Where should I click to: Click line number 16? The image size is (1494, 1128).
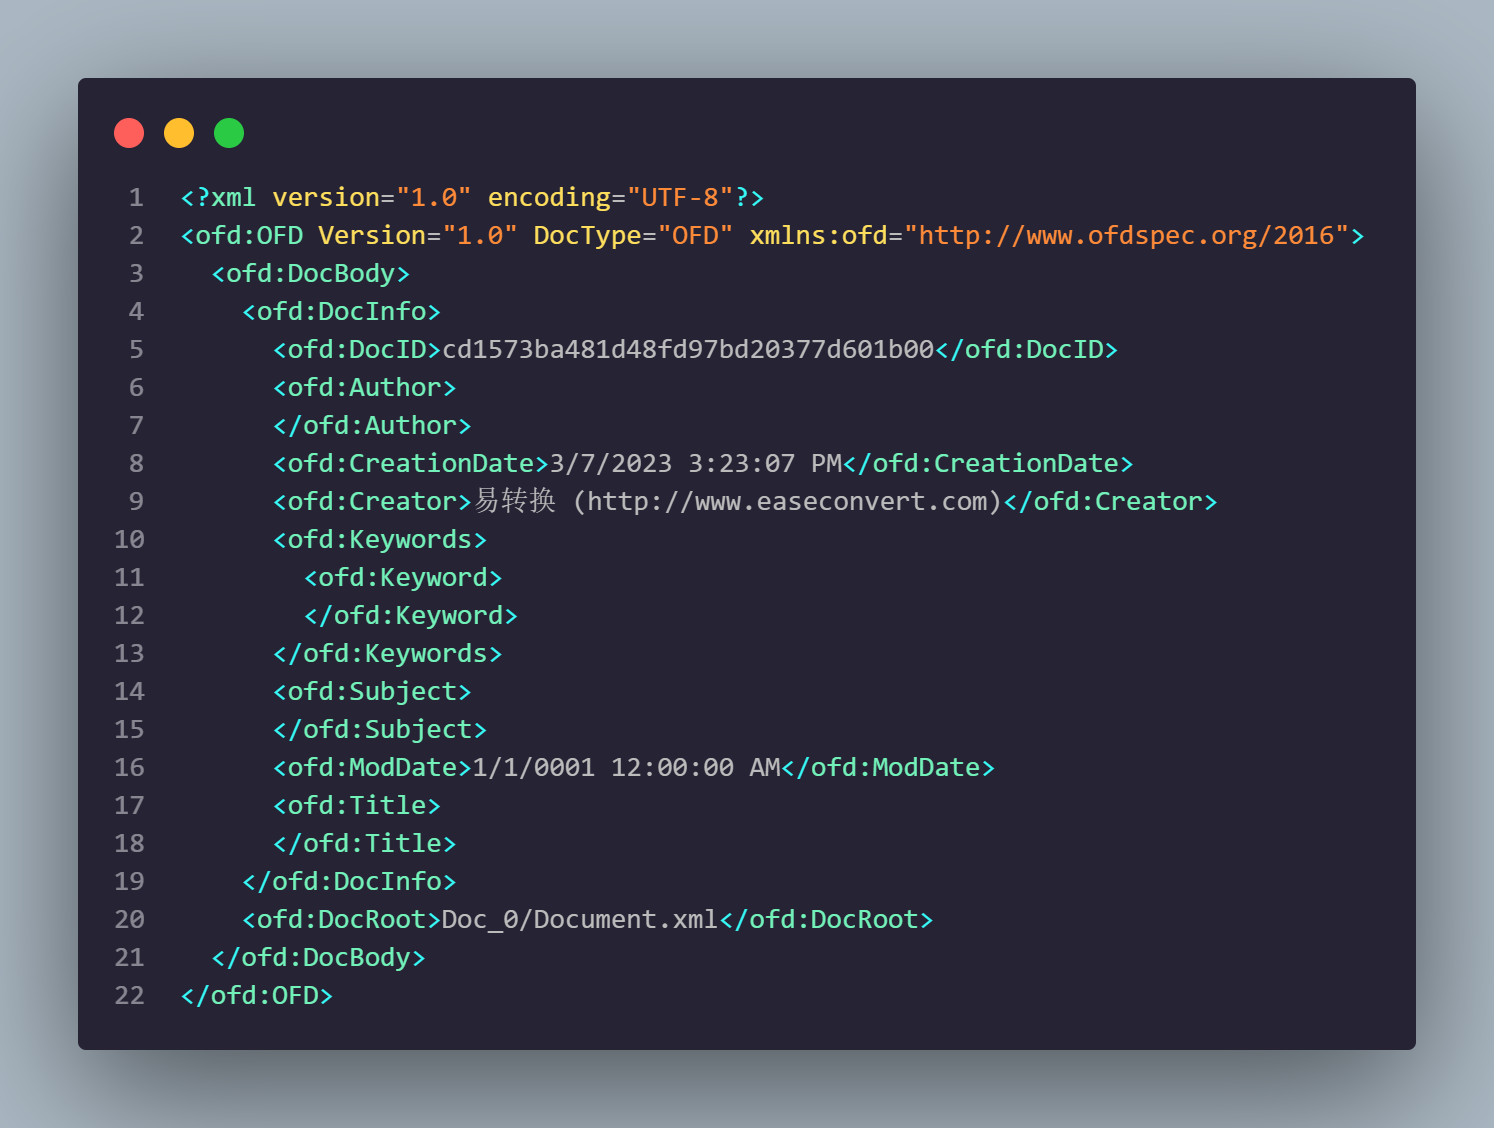pos(129,768)
